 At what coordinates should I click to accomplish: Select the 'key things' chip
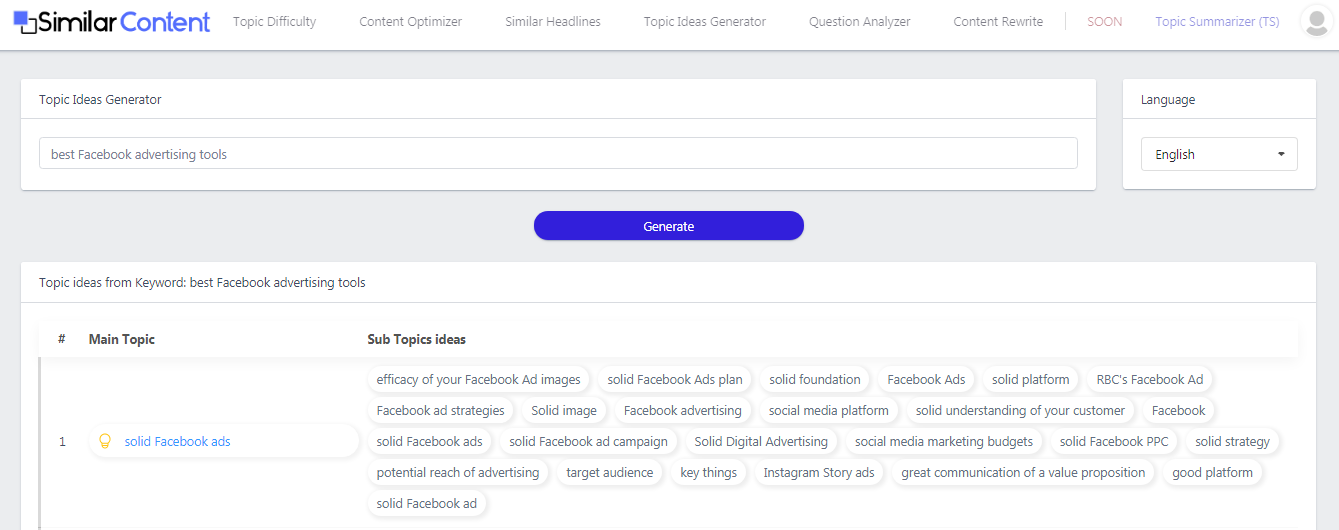tap(708, 472)
